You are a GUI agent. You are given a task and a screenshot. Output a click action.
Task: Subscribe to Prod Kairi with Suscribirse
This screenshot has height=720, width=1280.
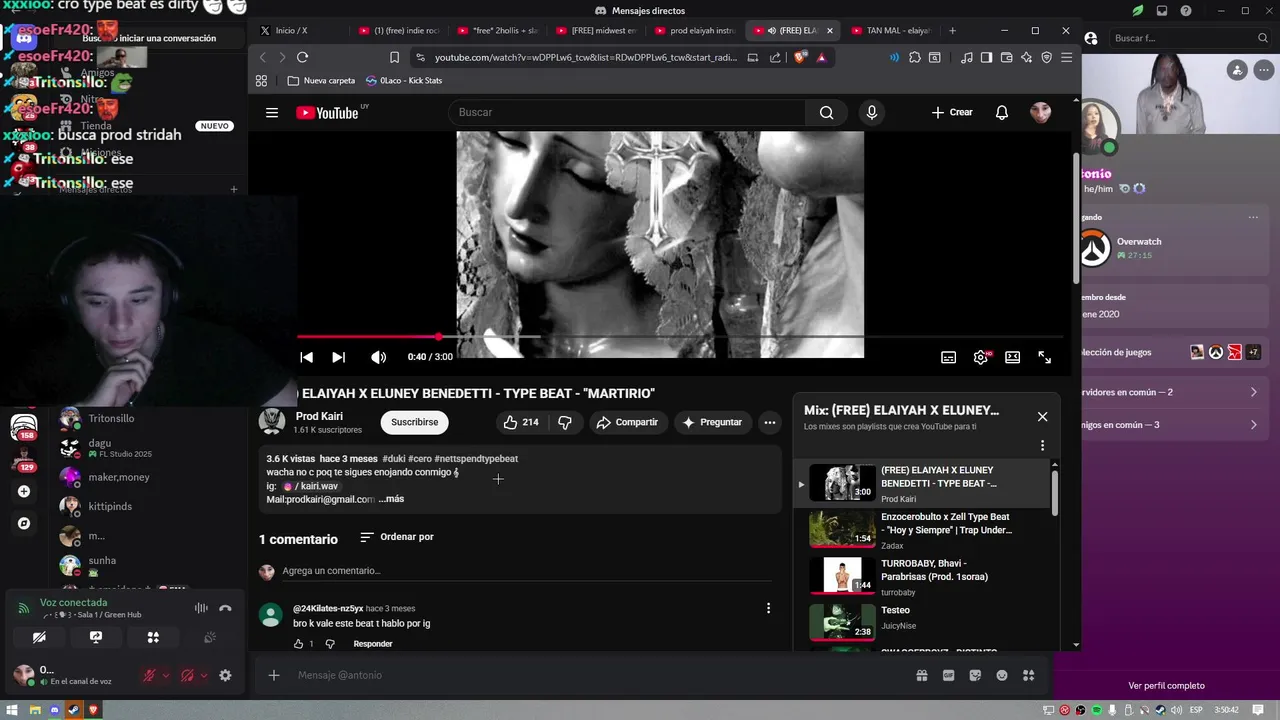click(x=414, y=423)
